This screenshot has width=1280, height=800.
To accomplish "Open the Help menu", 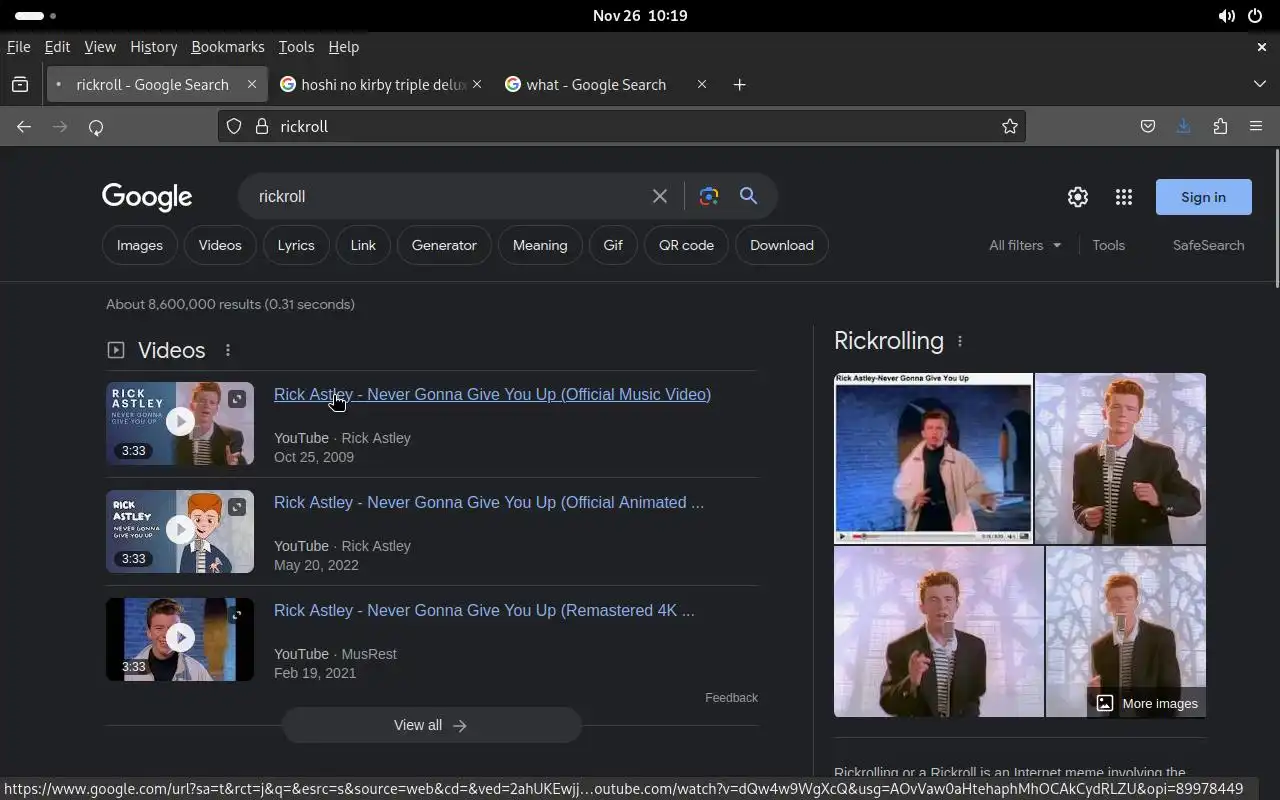I will (x=343, y=47).
